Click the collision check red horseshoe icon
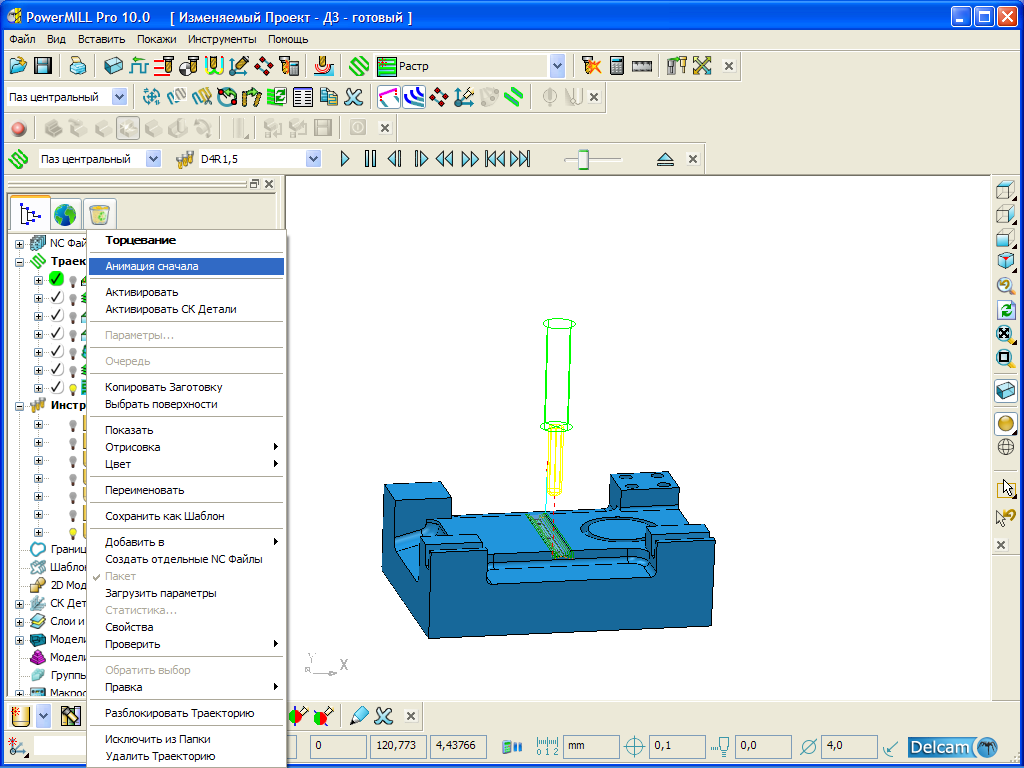1024x768 pixels. pyautogui.click(x=324, y=65)
